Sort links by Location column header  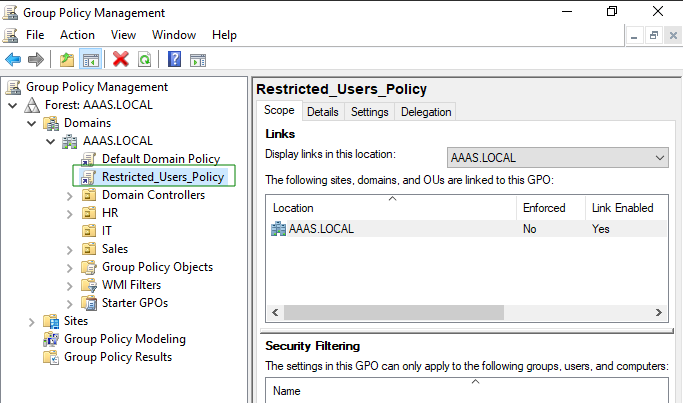click(x=391, y=208)
